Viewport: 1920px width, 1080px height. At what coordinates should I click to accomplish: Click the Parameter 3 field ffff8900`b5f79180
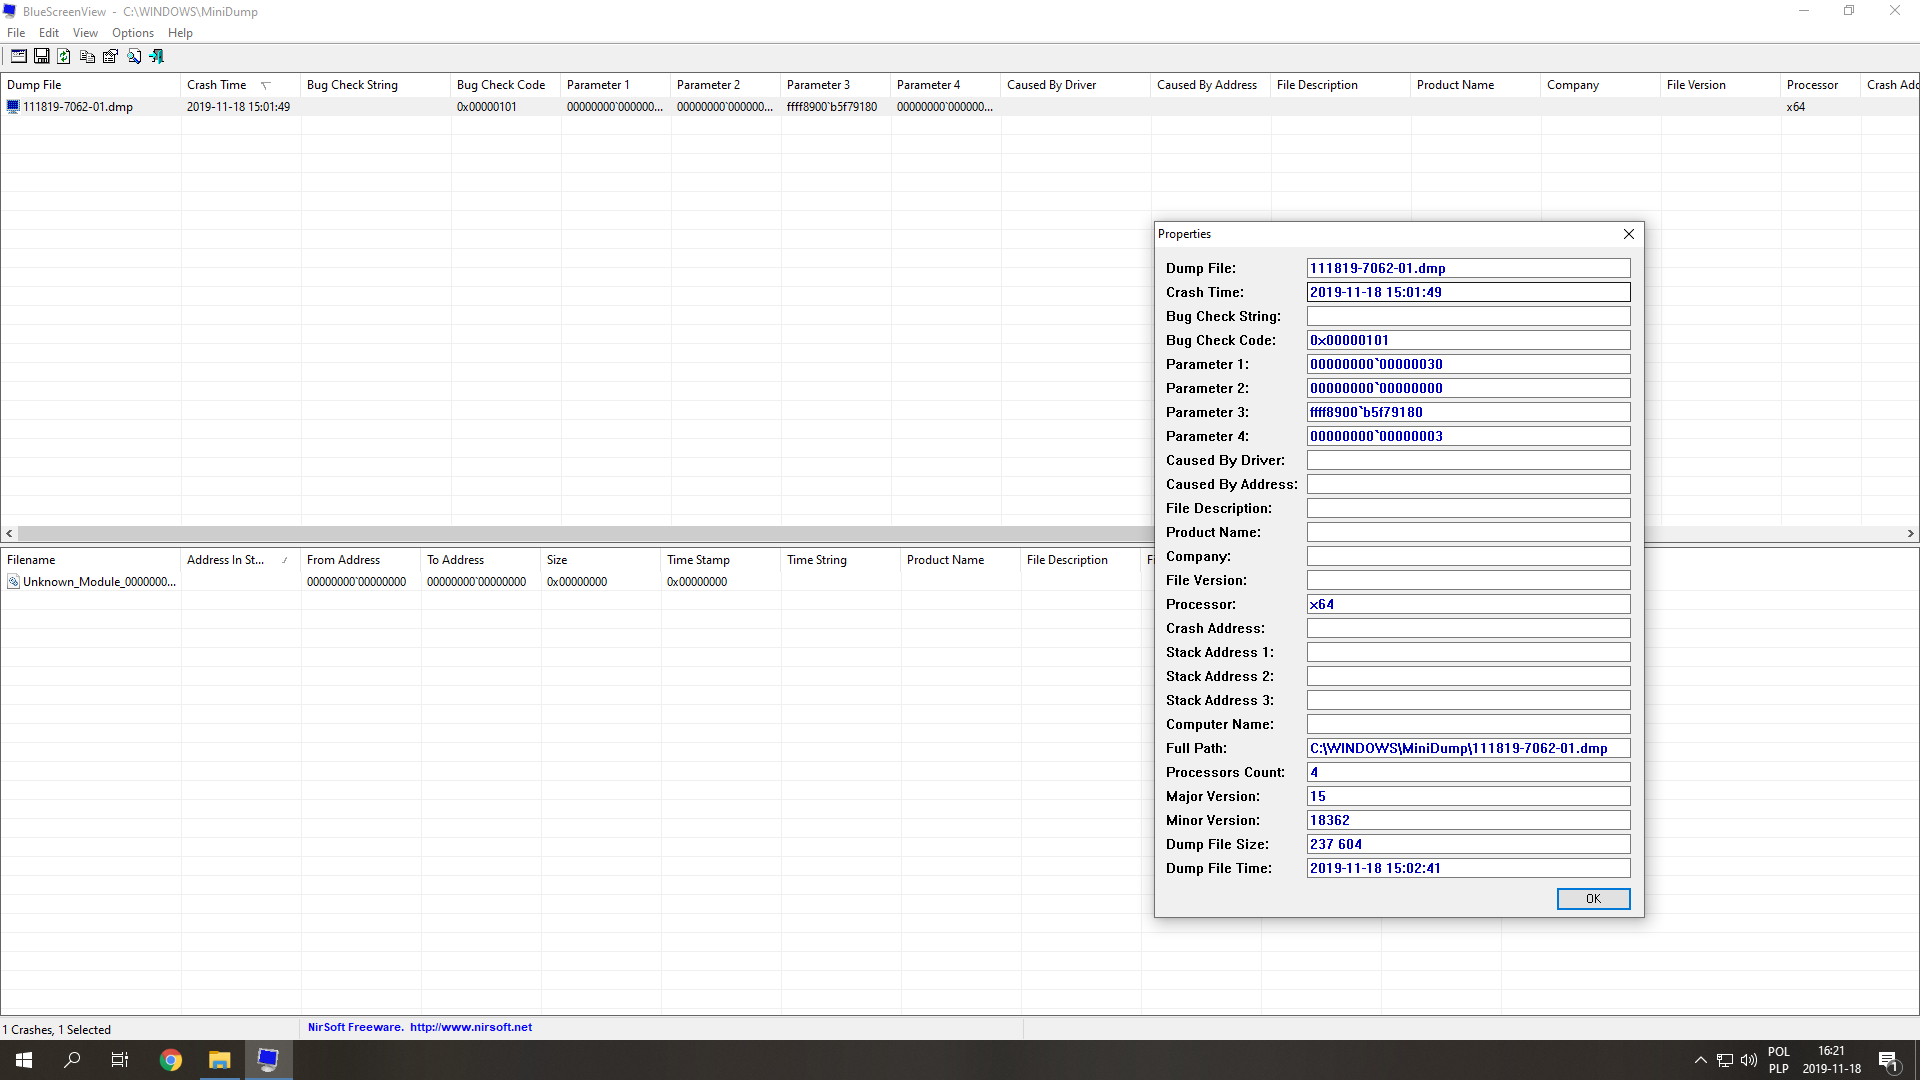[x=1468, y=412]
